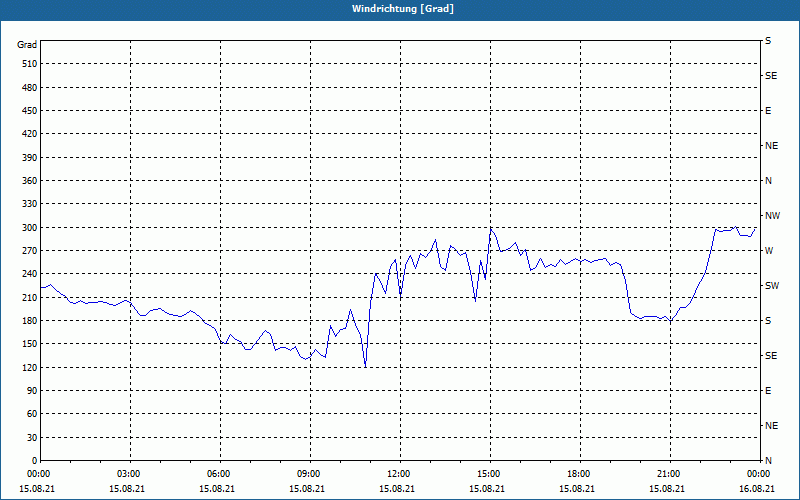Select the "270" y-axis value

[30, 251]
